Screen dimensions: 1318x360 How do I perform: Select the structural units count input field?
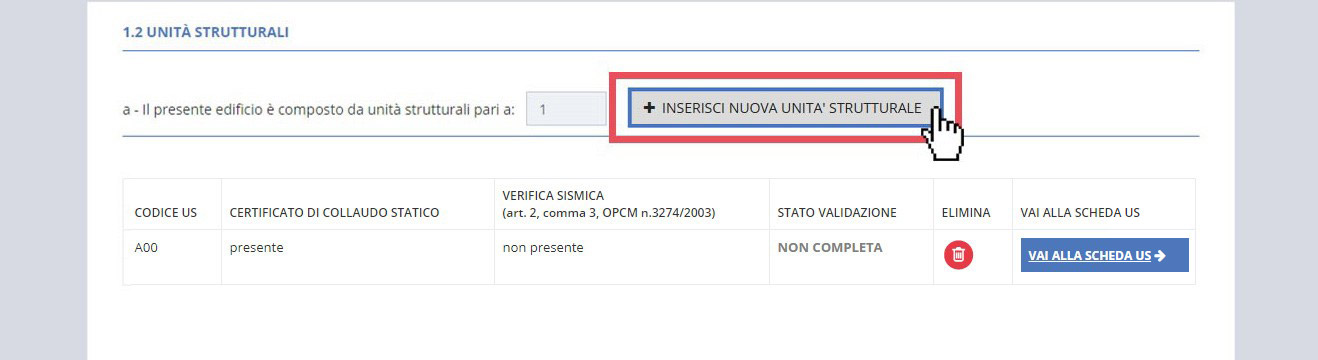[x=566, y=109]
